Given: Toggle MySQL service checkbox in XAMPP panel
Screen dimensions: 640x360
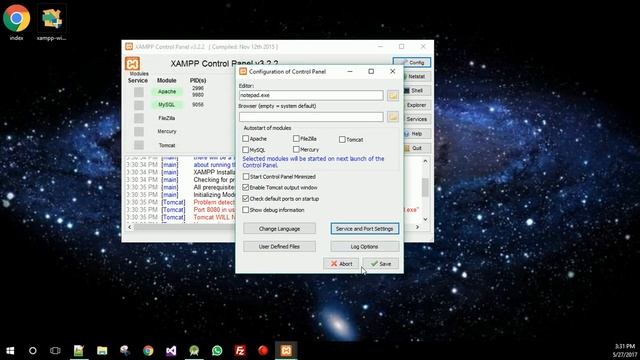Looking at the screenshot, I should pyautogui.click(x=139, y=105).
